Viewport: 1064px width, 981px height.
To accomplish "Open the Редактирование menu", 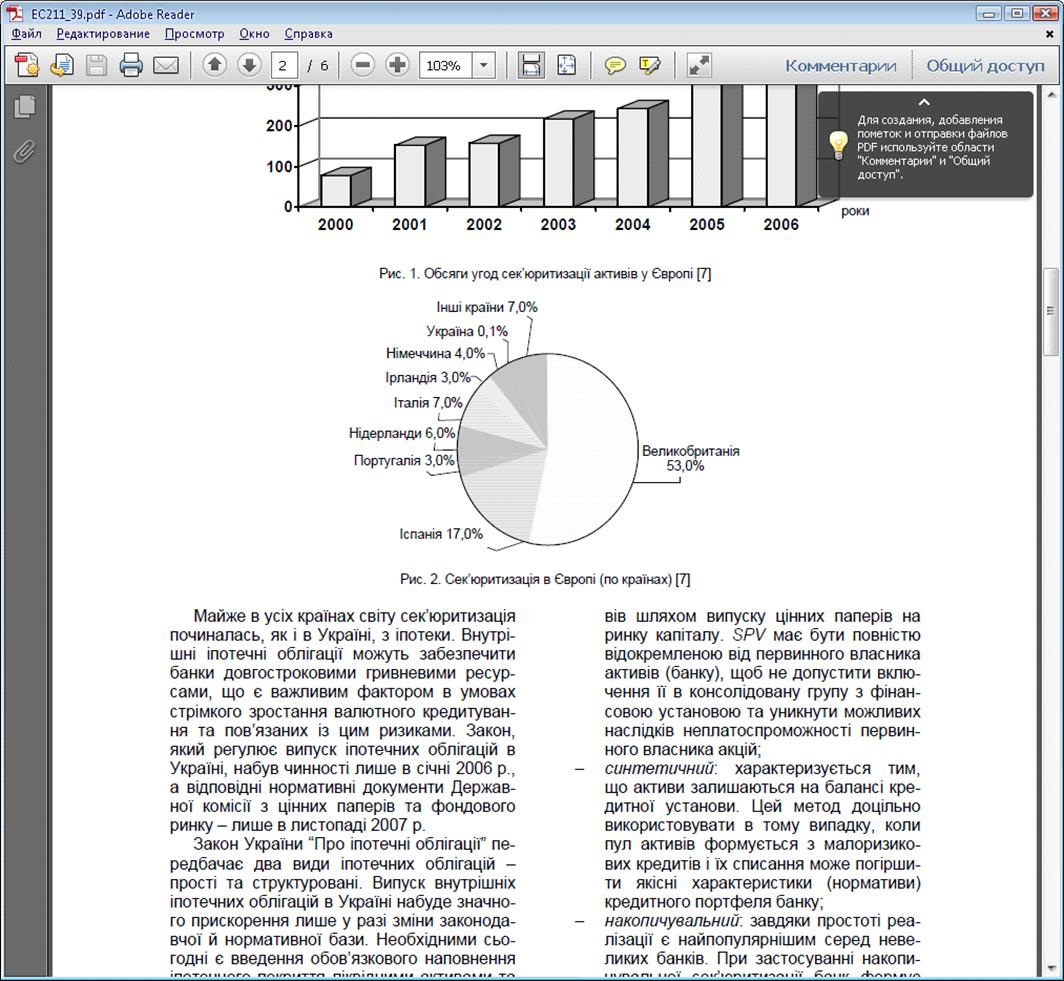I will pos(103,33).
